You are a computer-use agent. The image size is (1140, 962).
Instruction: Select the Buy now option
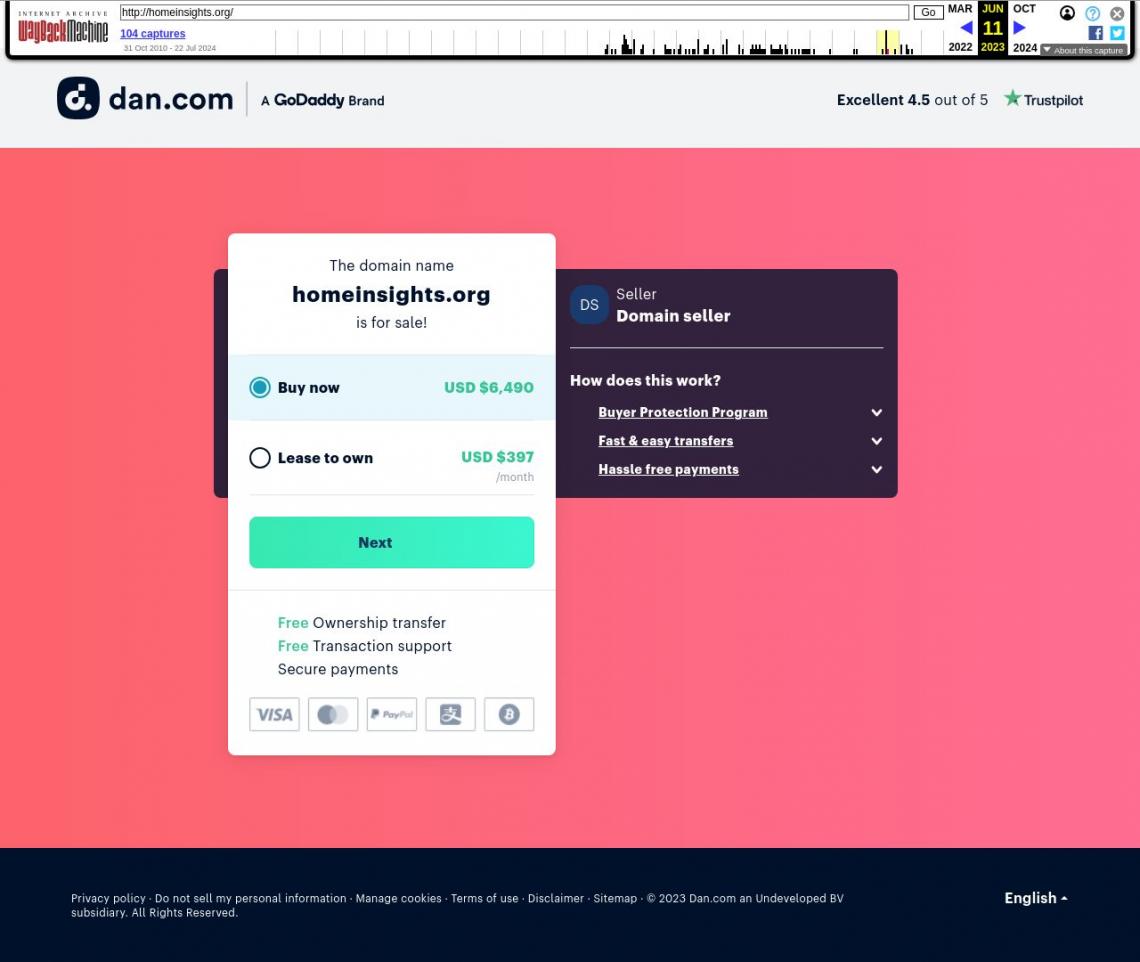coord(260,387)
